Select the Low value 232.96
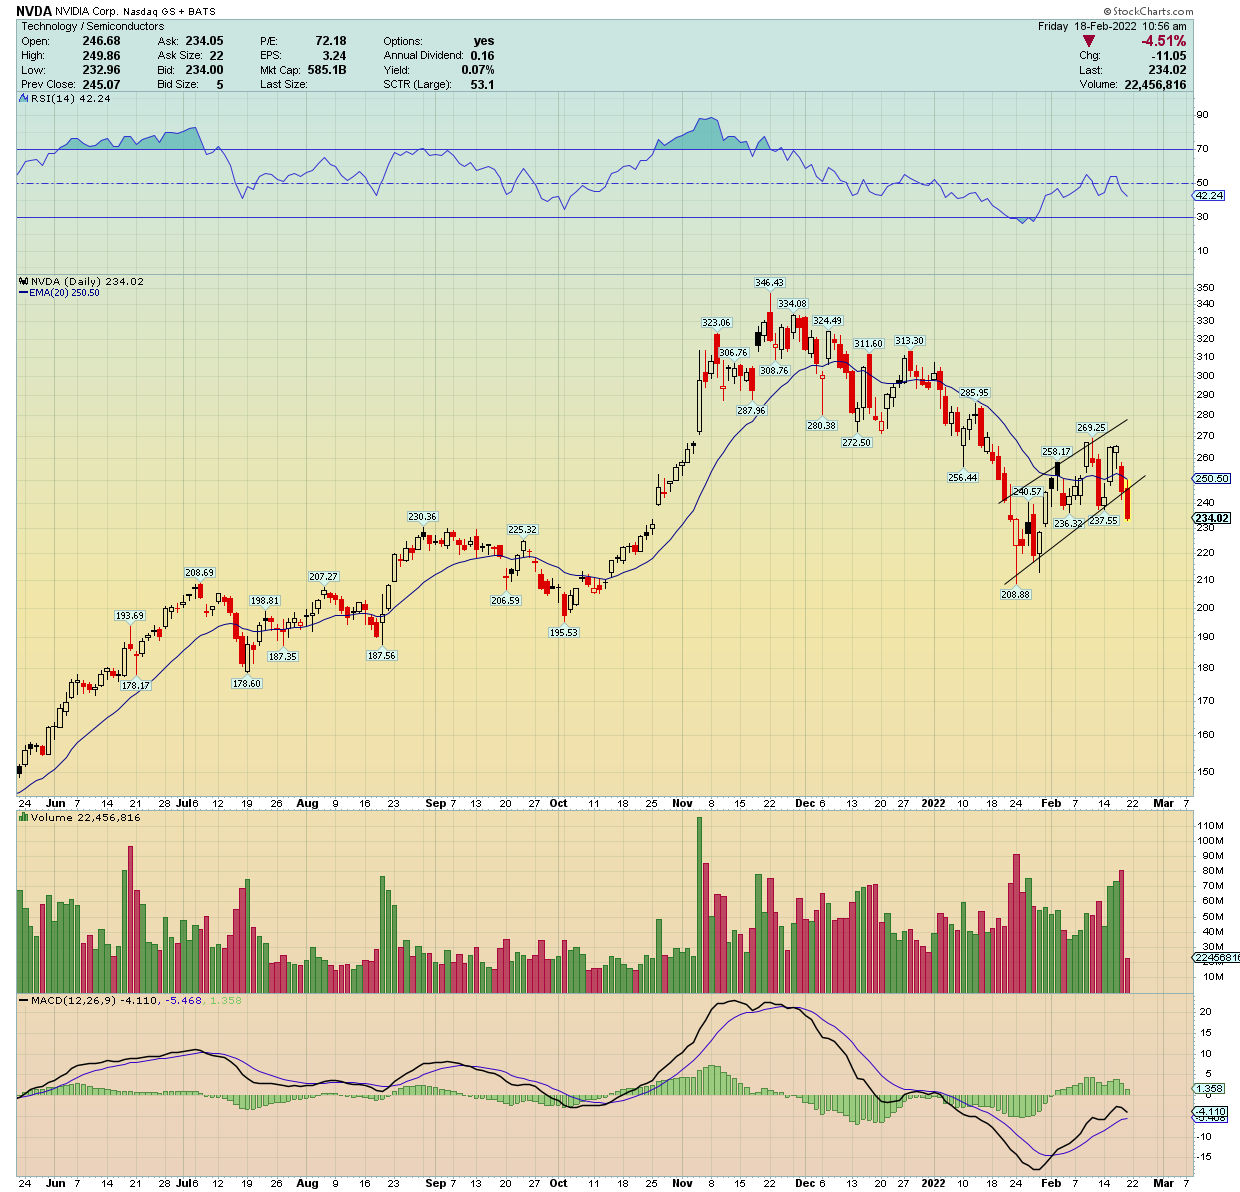The image size is (1240, 1192). coord(101,70)
